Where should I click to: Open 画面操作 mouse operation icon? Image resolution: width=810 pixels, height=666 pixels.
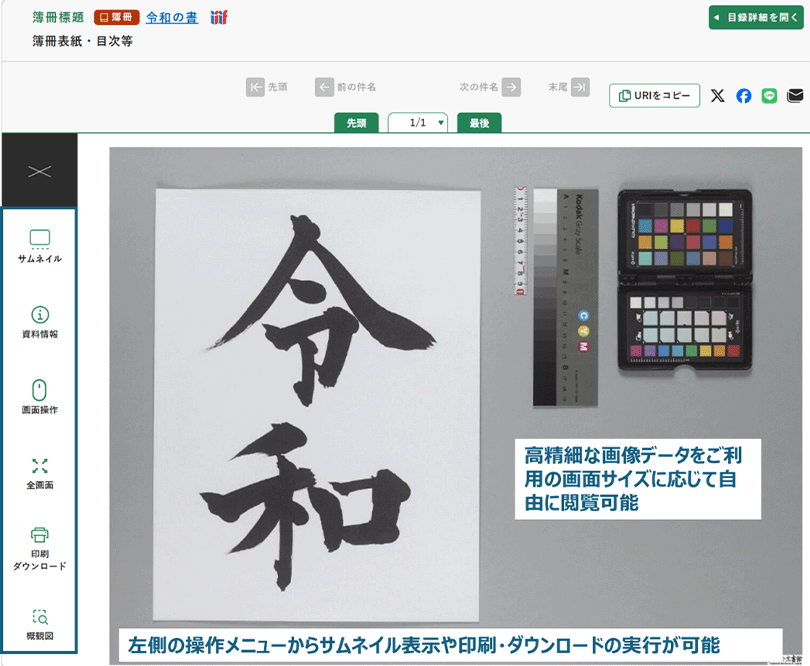[x=40, y=396]
